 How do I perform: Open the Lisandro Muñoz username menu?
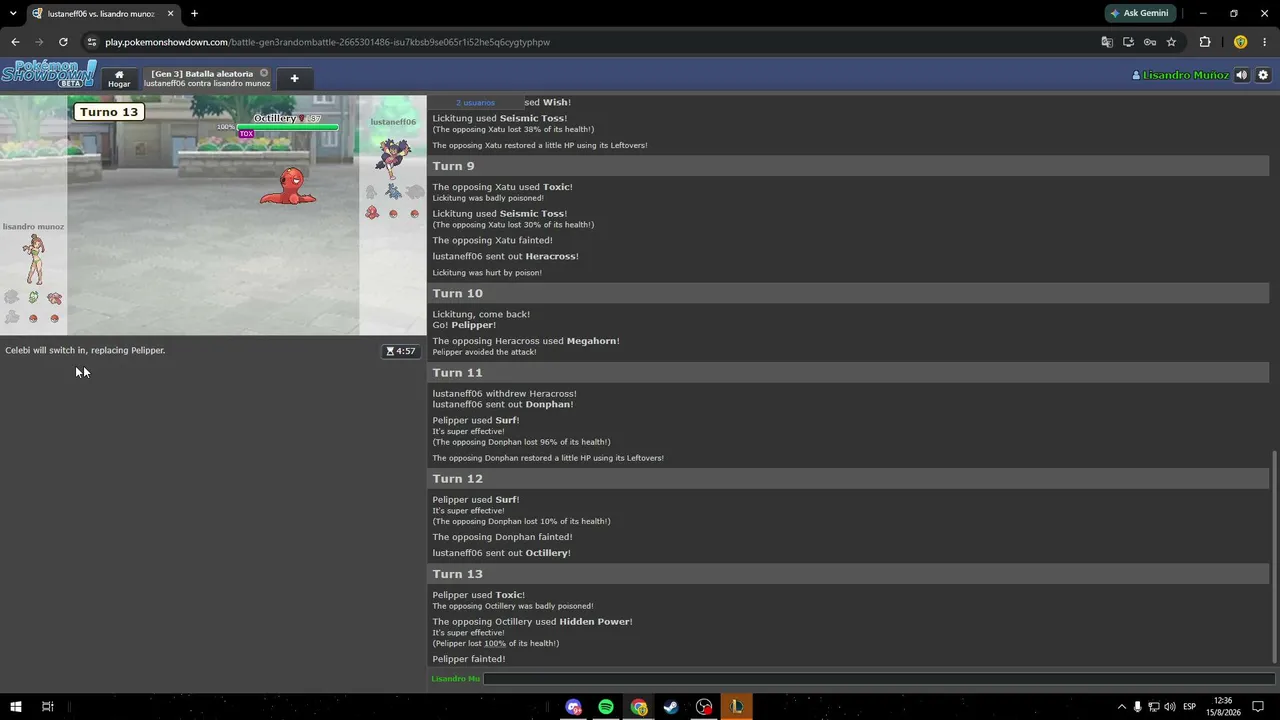click(x=1180, y=75)
